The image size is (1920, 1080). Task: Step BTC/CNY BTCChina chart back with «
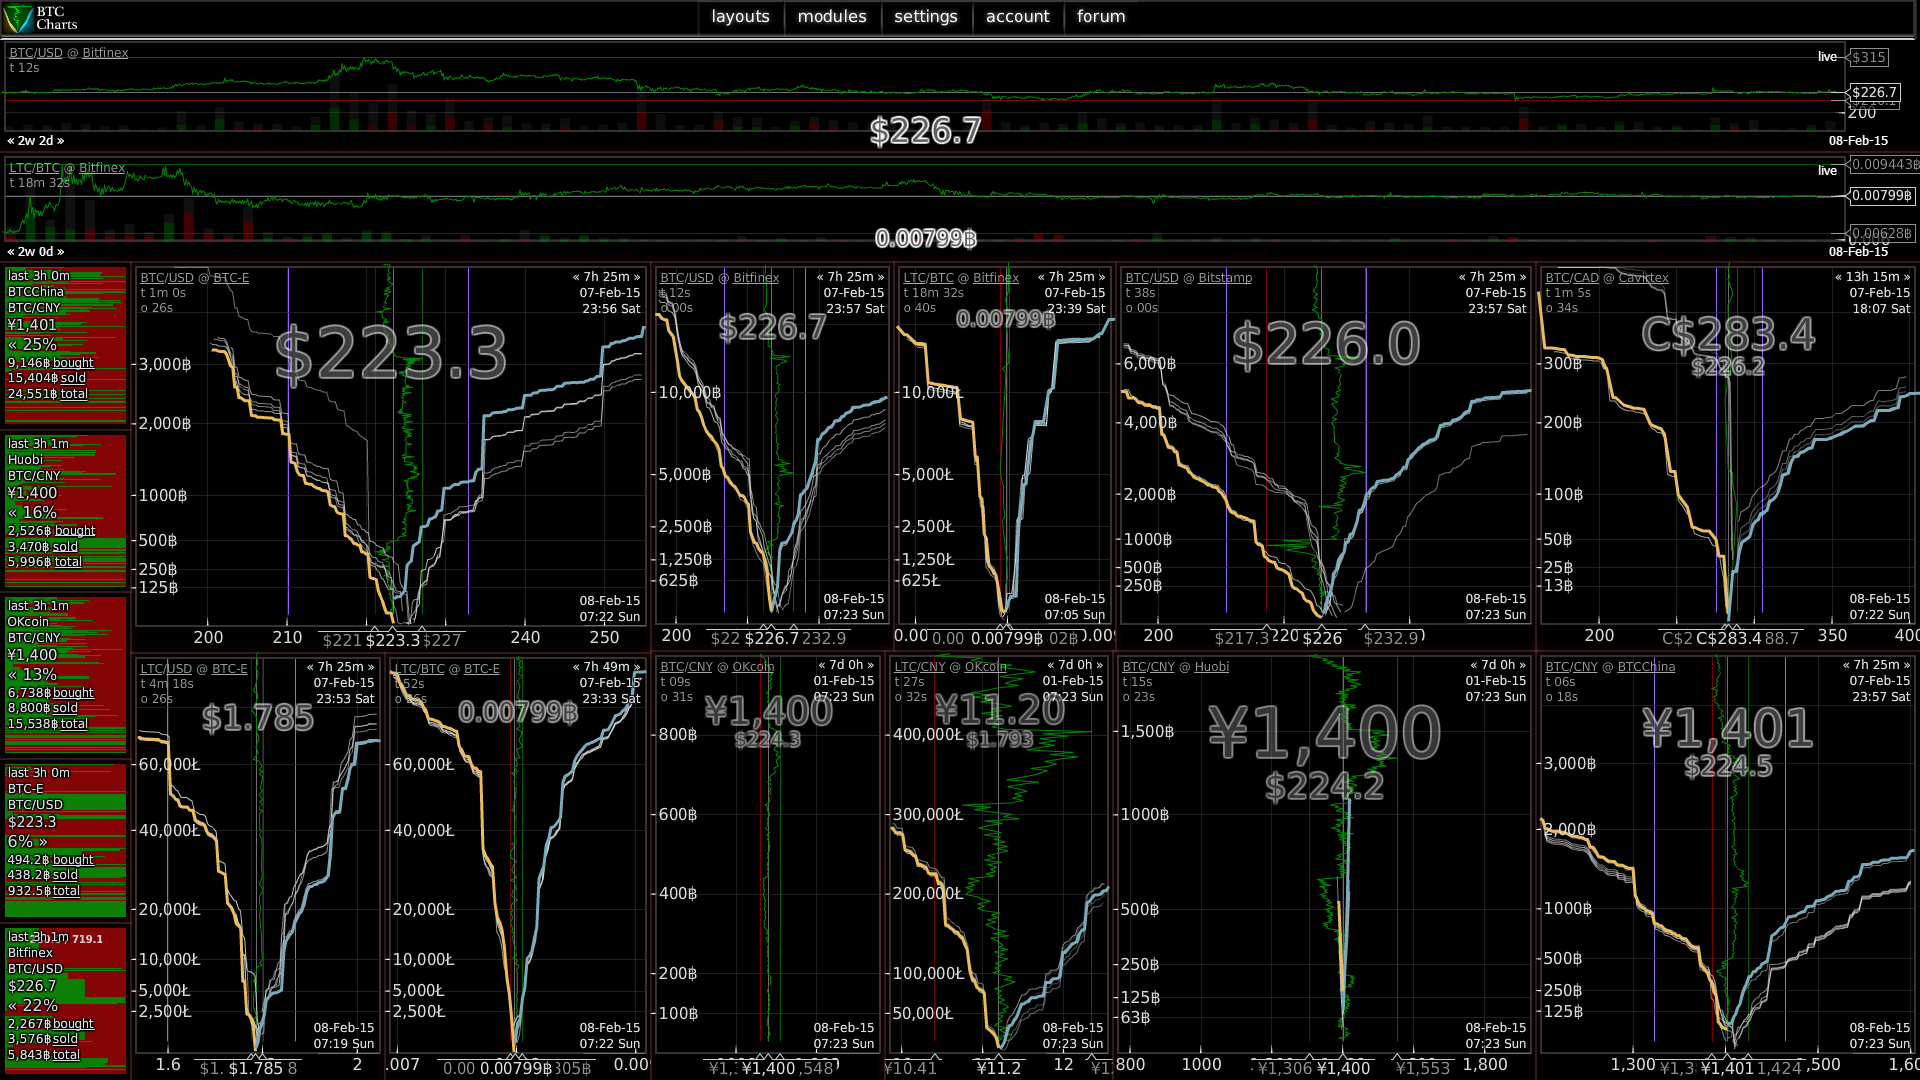[x=1846, y=665]
